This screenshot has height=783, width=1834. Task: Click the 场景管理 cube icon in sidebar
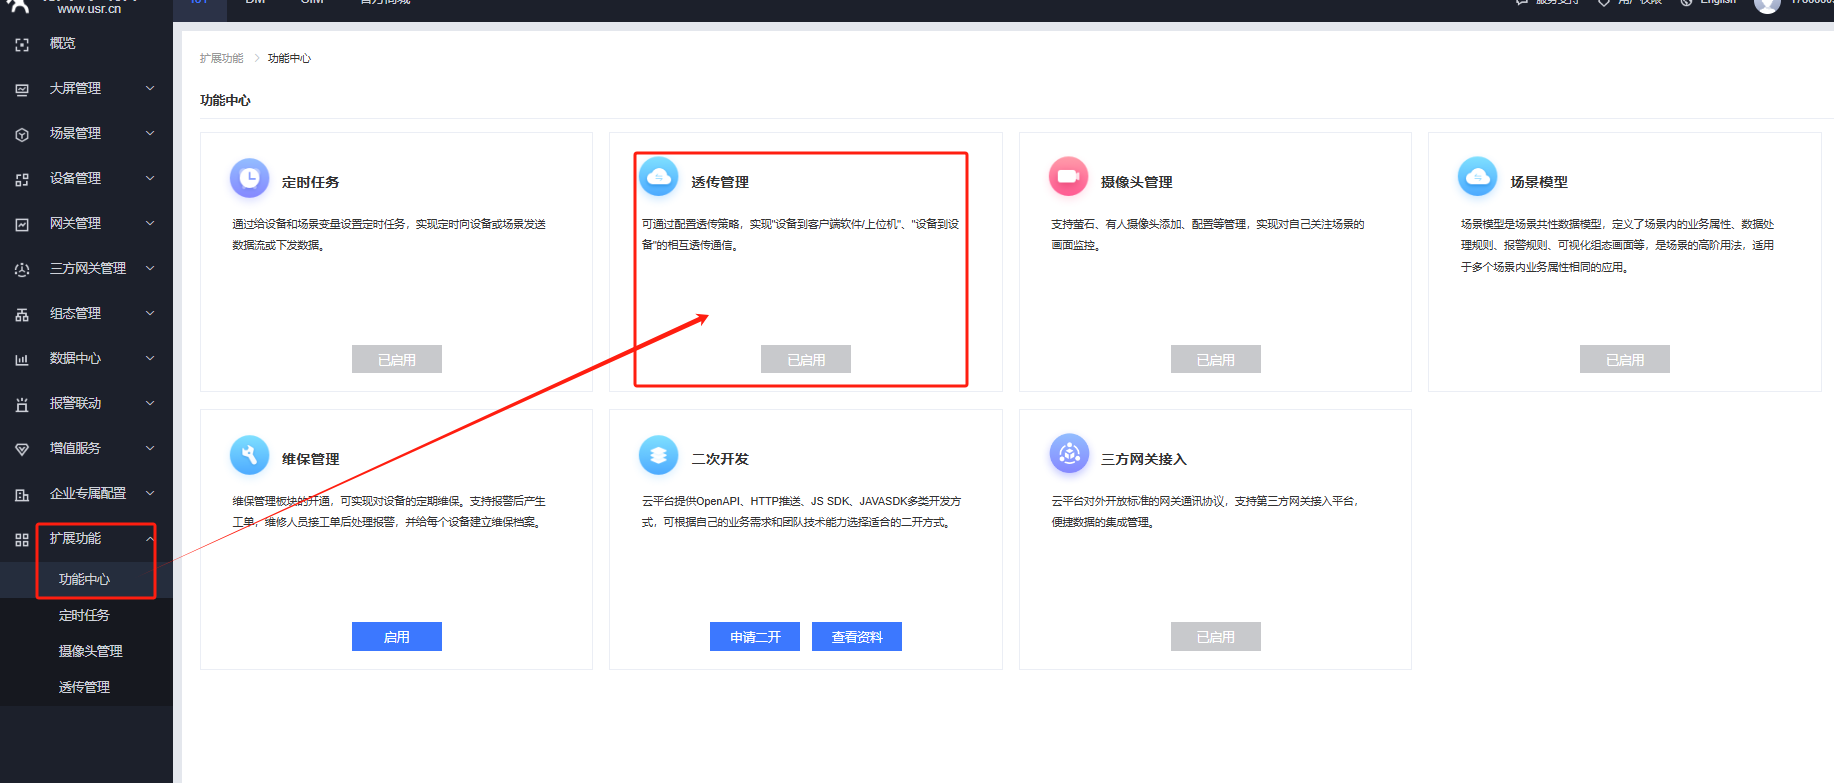tap(22, 134)
